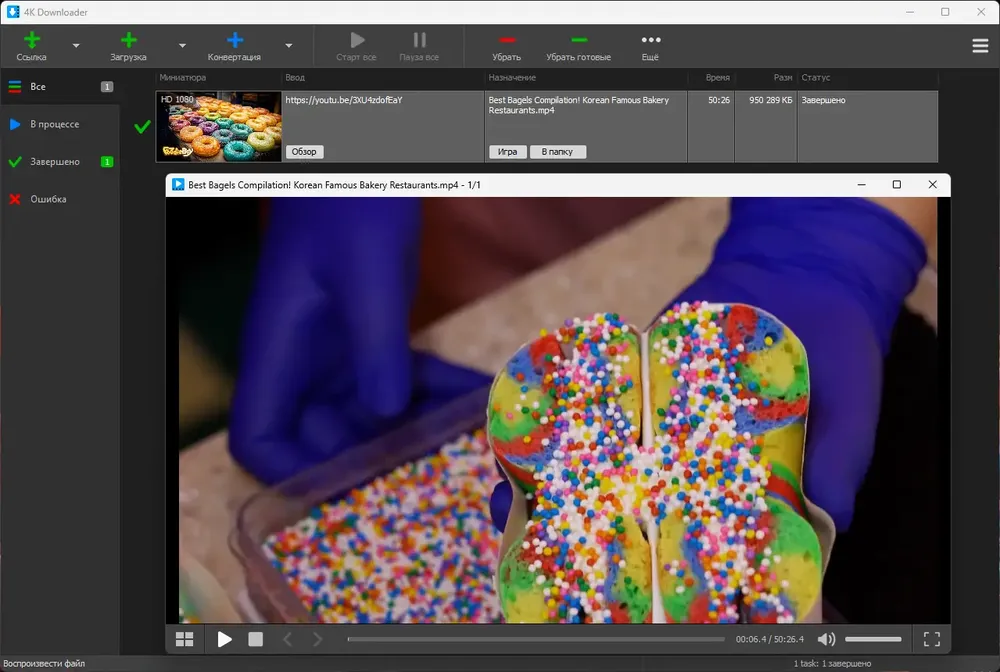Adjust the player volume slider
The height and width of the screenshot is (672, 1000).
click(x=873, y=639)
